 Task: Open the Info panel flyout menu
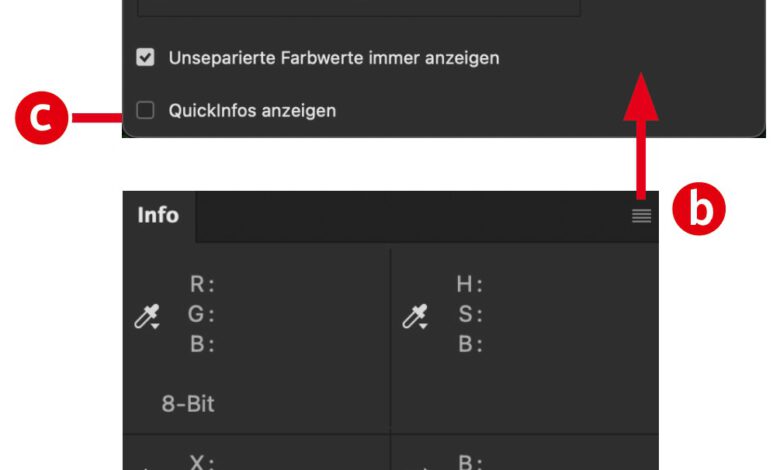(641, 216)
